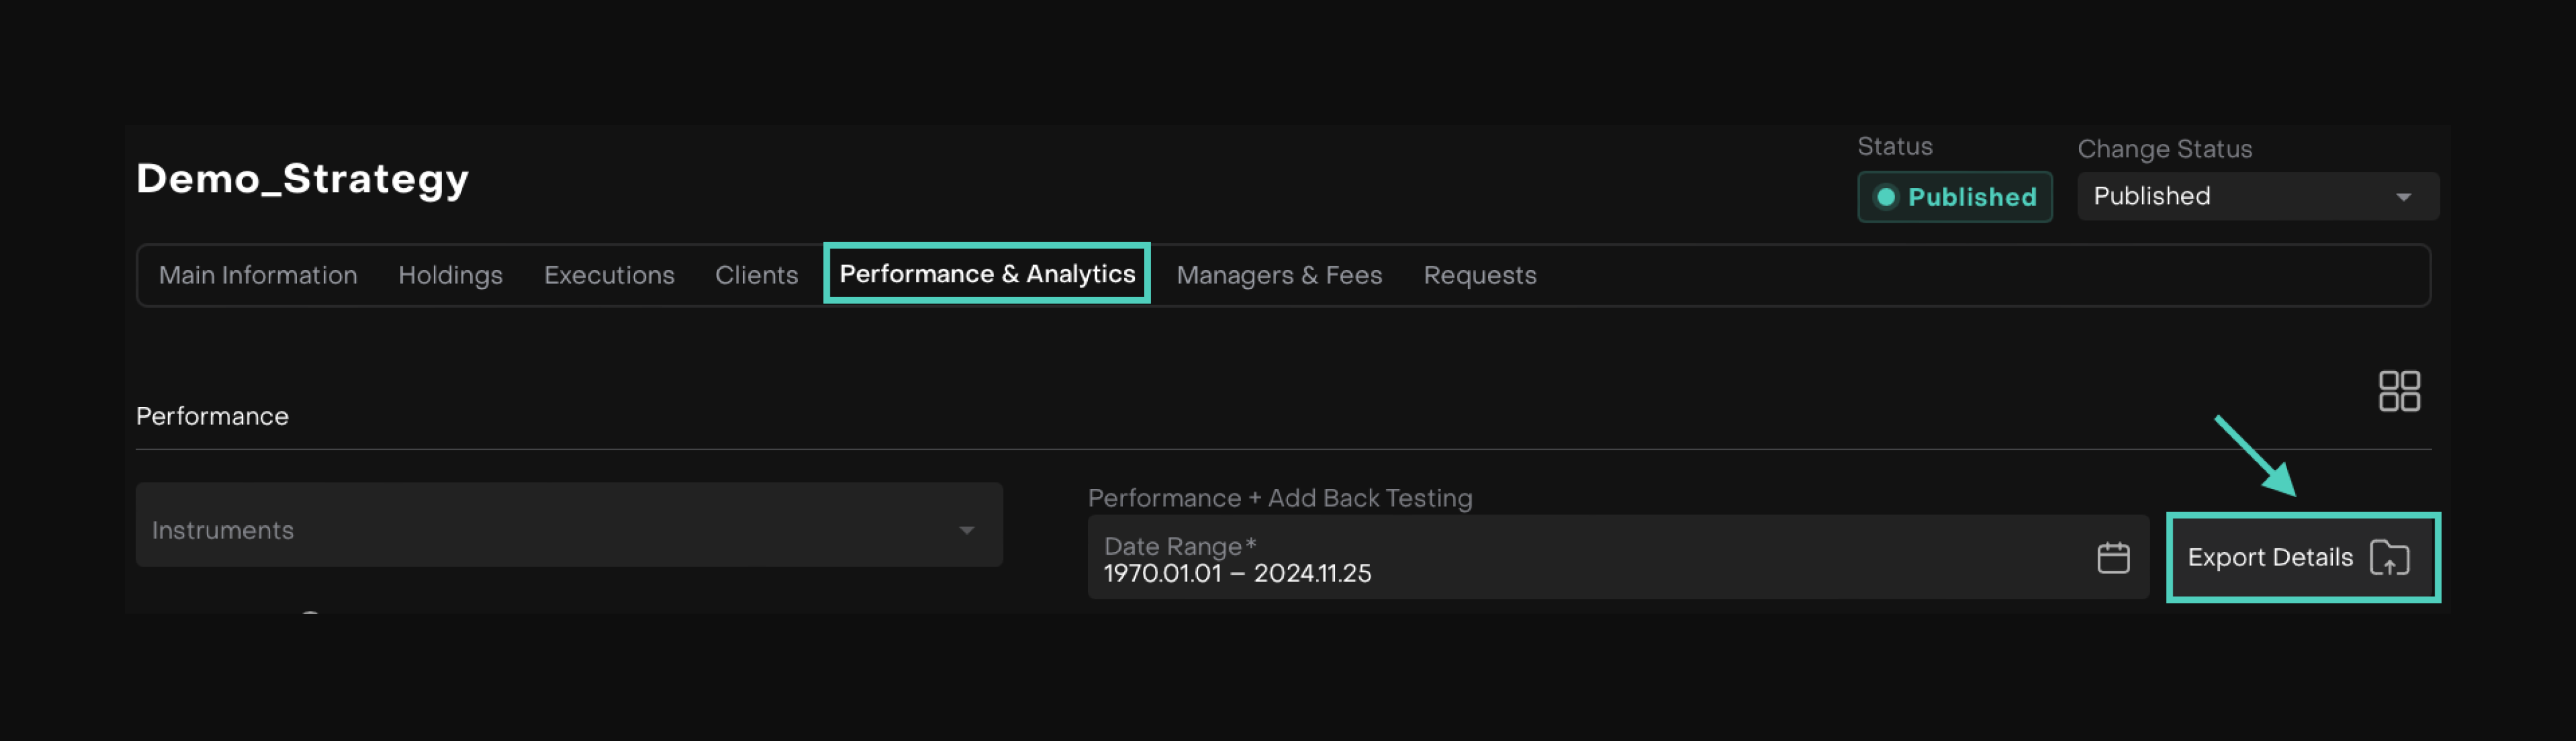
Task: Select the Clients tab
Action: point(756,275)
